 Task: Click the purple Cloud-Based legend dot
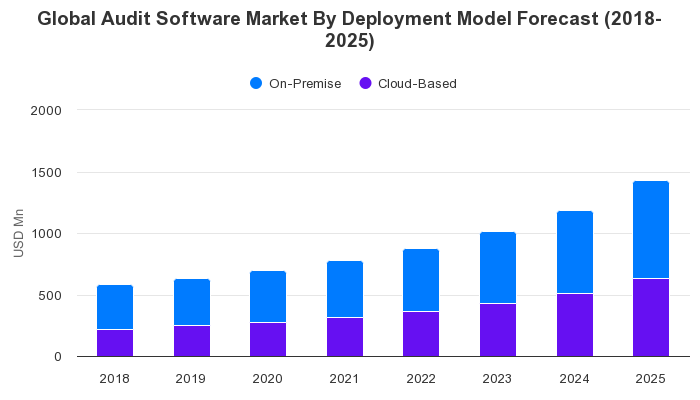coord(365,83)
